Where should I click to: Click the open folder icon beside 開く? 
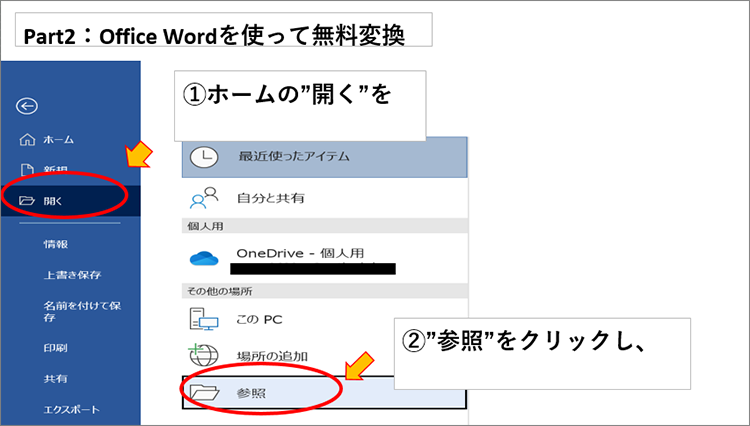(27, 201)
